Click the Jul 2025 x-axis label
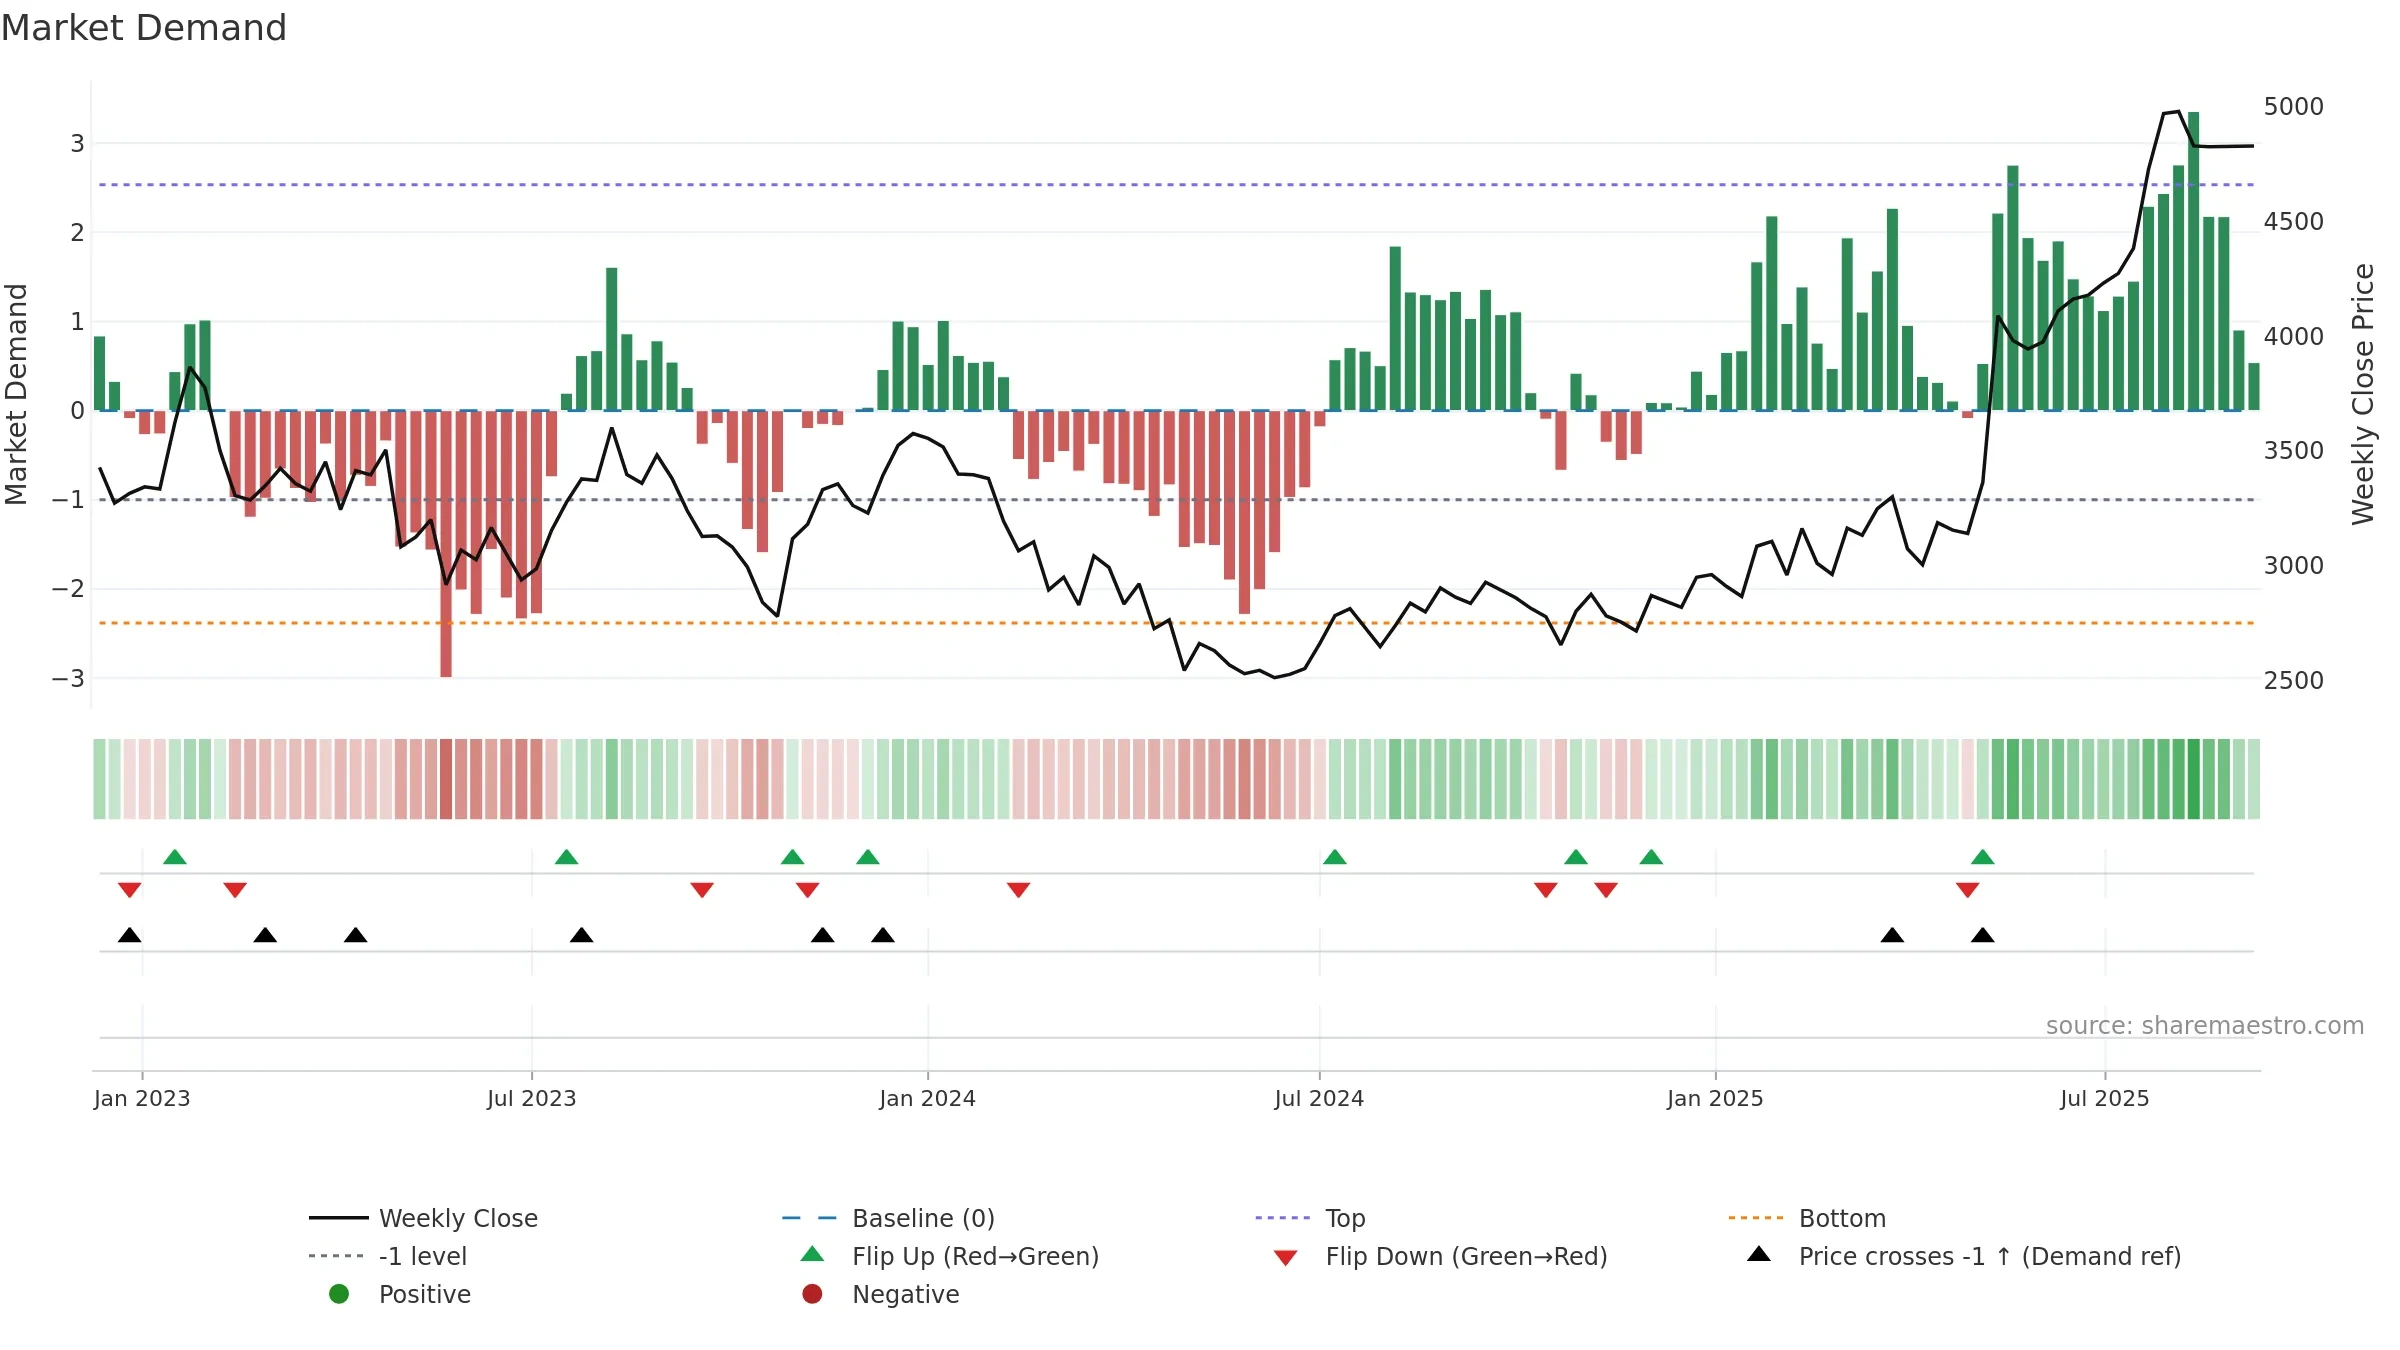The height and width of the screenshot is (1350, 2400). [2105, 1099]
